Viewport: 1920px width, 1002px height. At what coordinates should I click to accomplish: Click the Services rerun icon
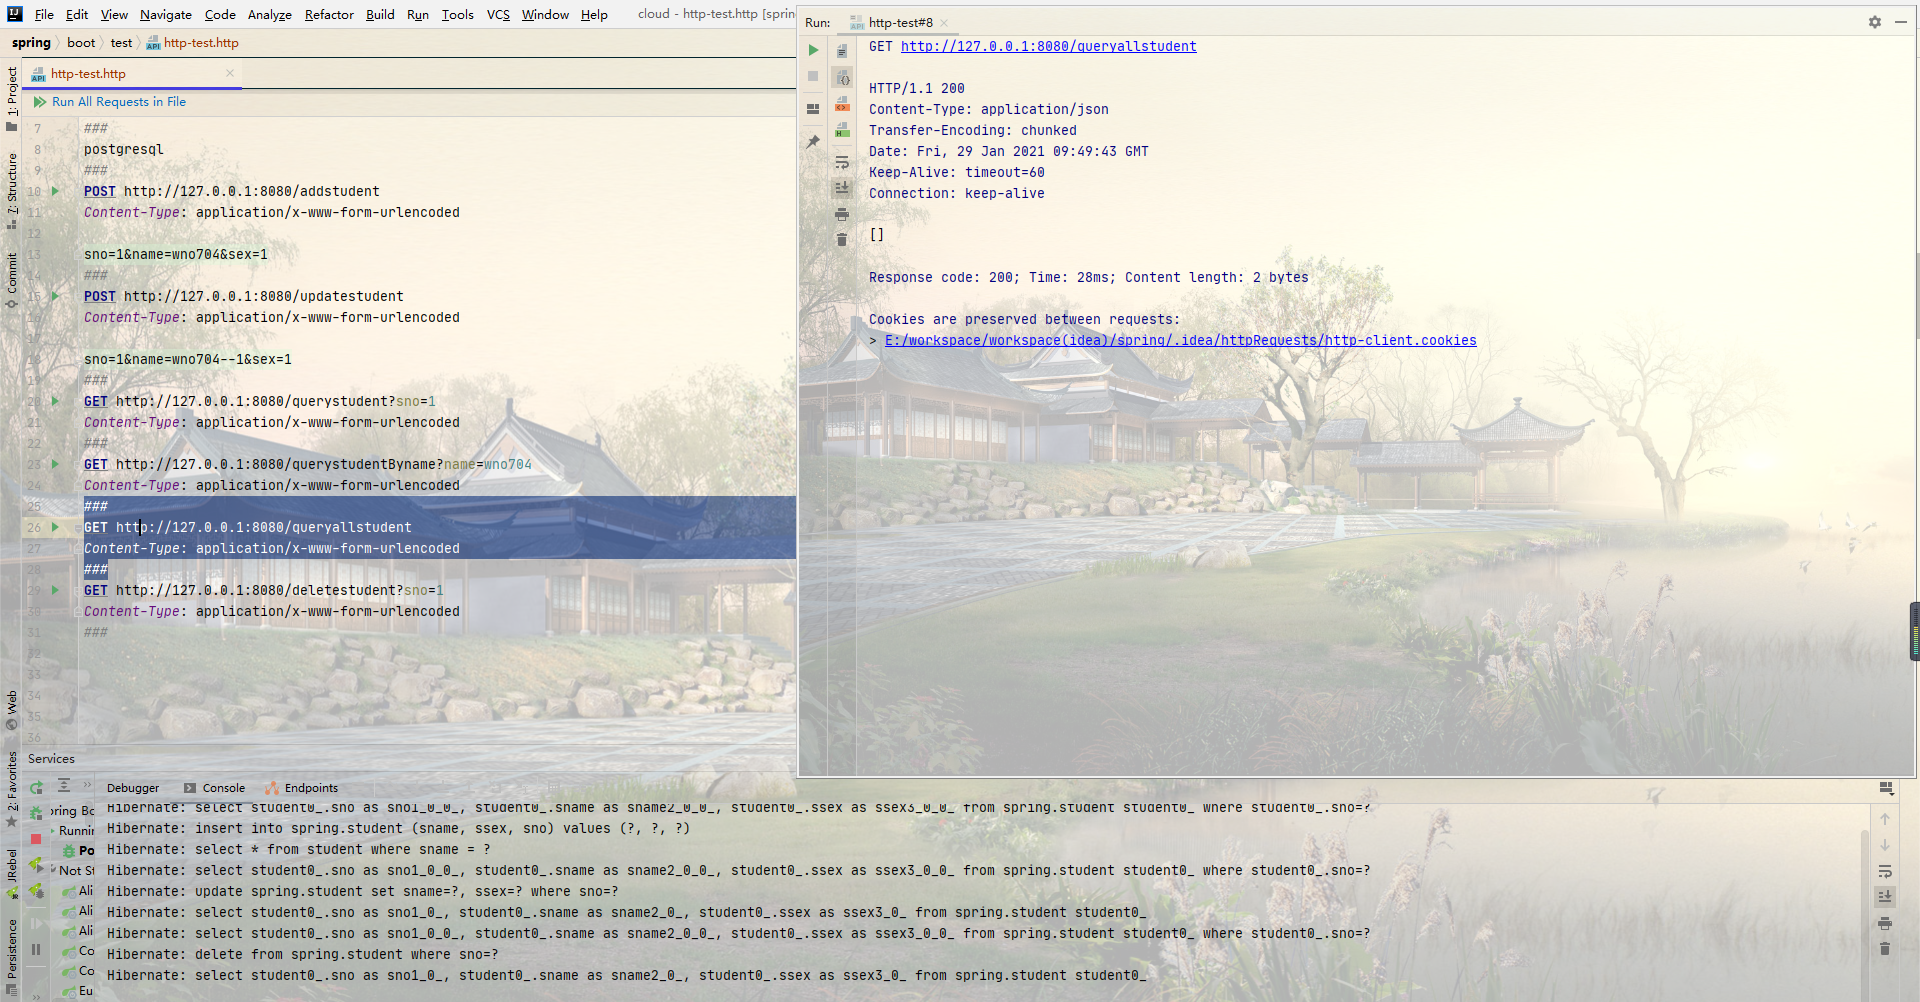pos(37,787)
